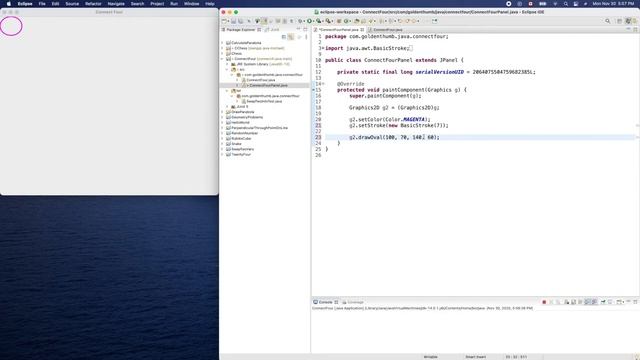Click Smart Insert in status bar
640x360 pixels.
[x=476, y=357]
